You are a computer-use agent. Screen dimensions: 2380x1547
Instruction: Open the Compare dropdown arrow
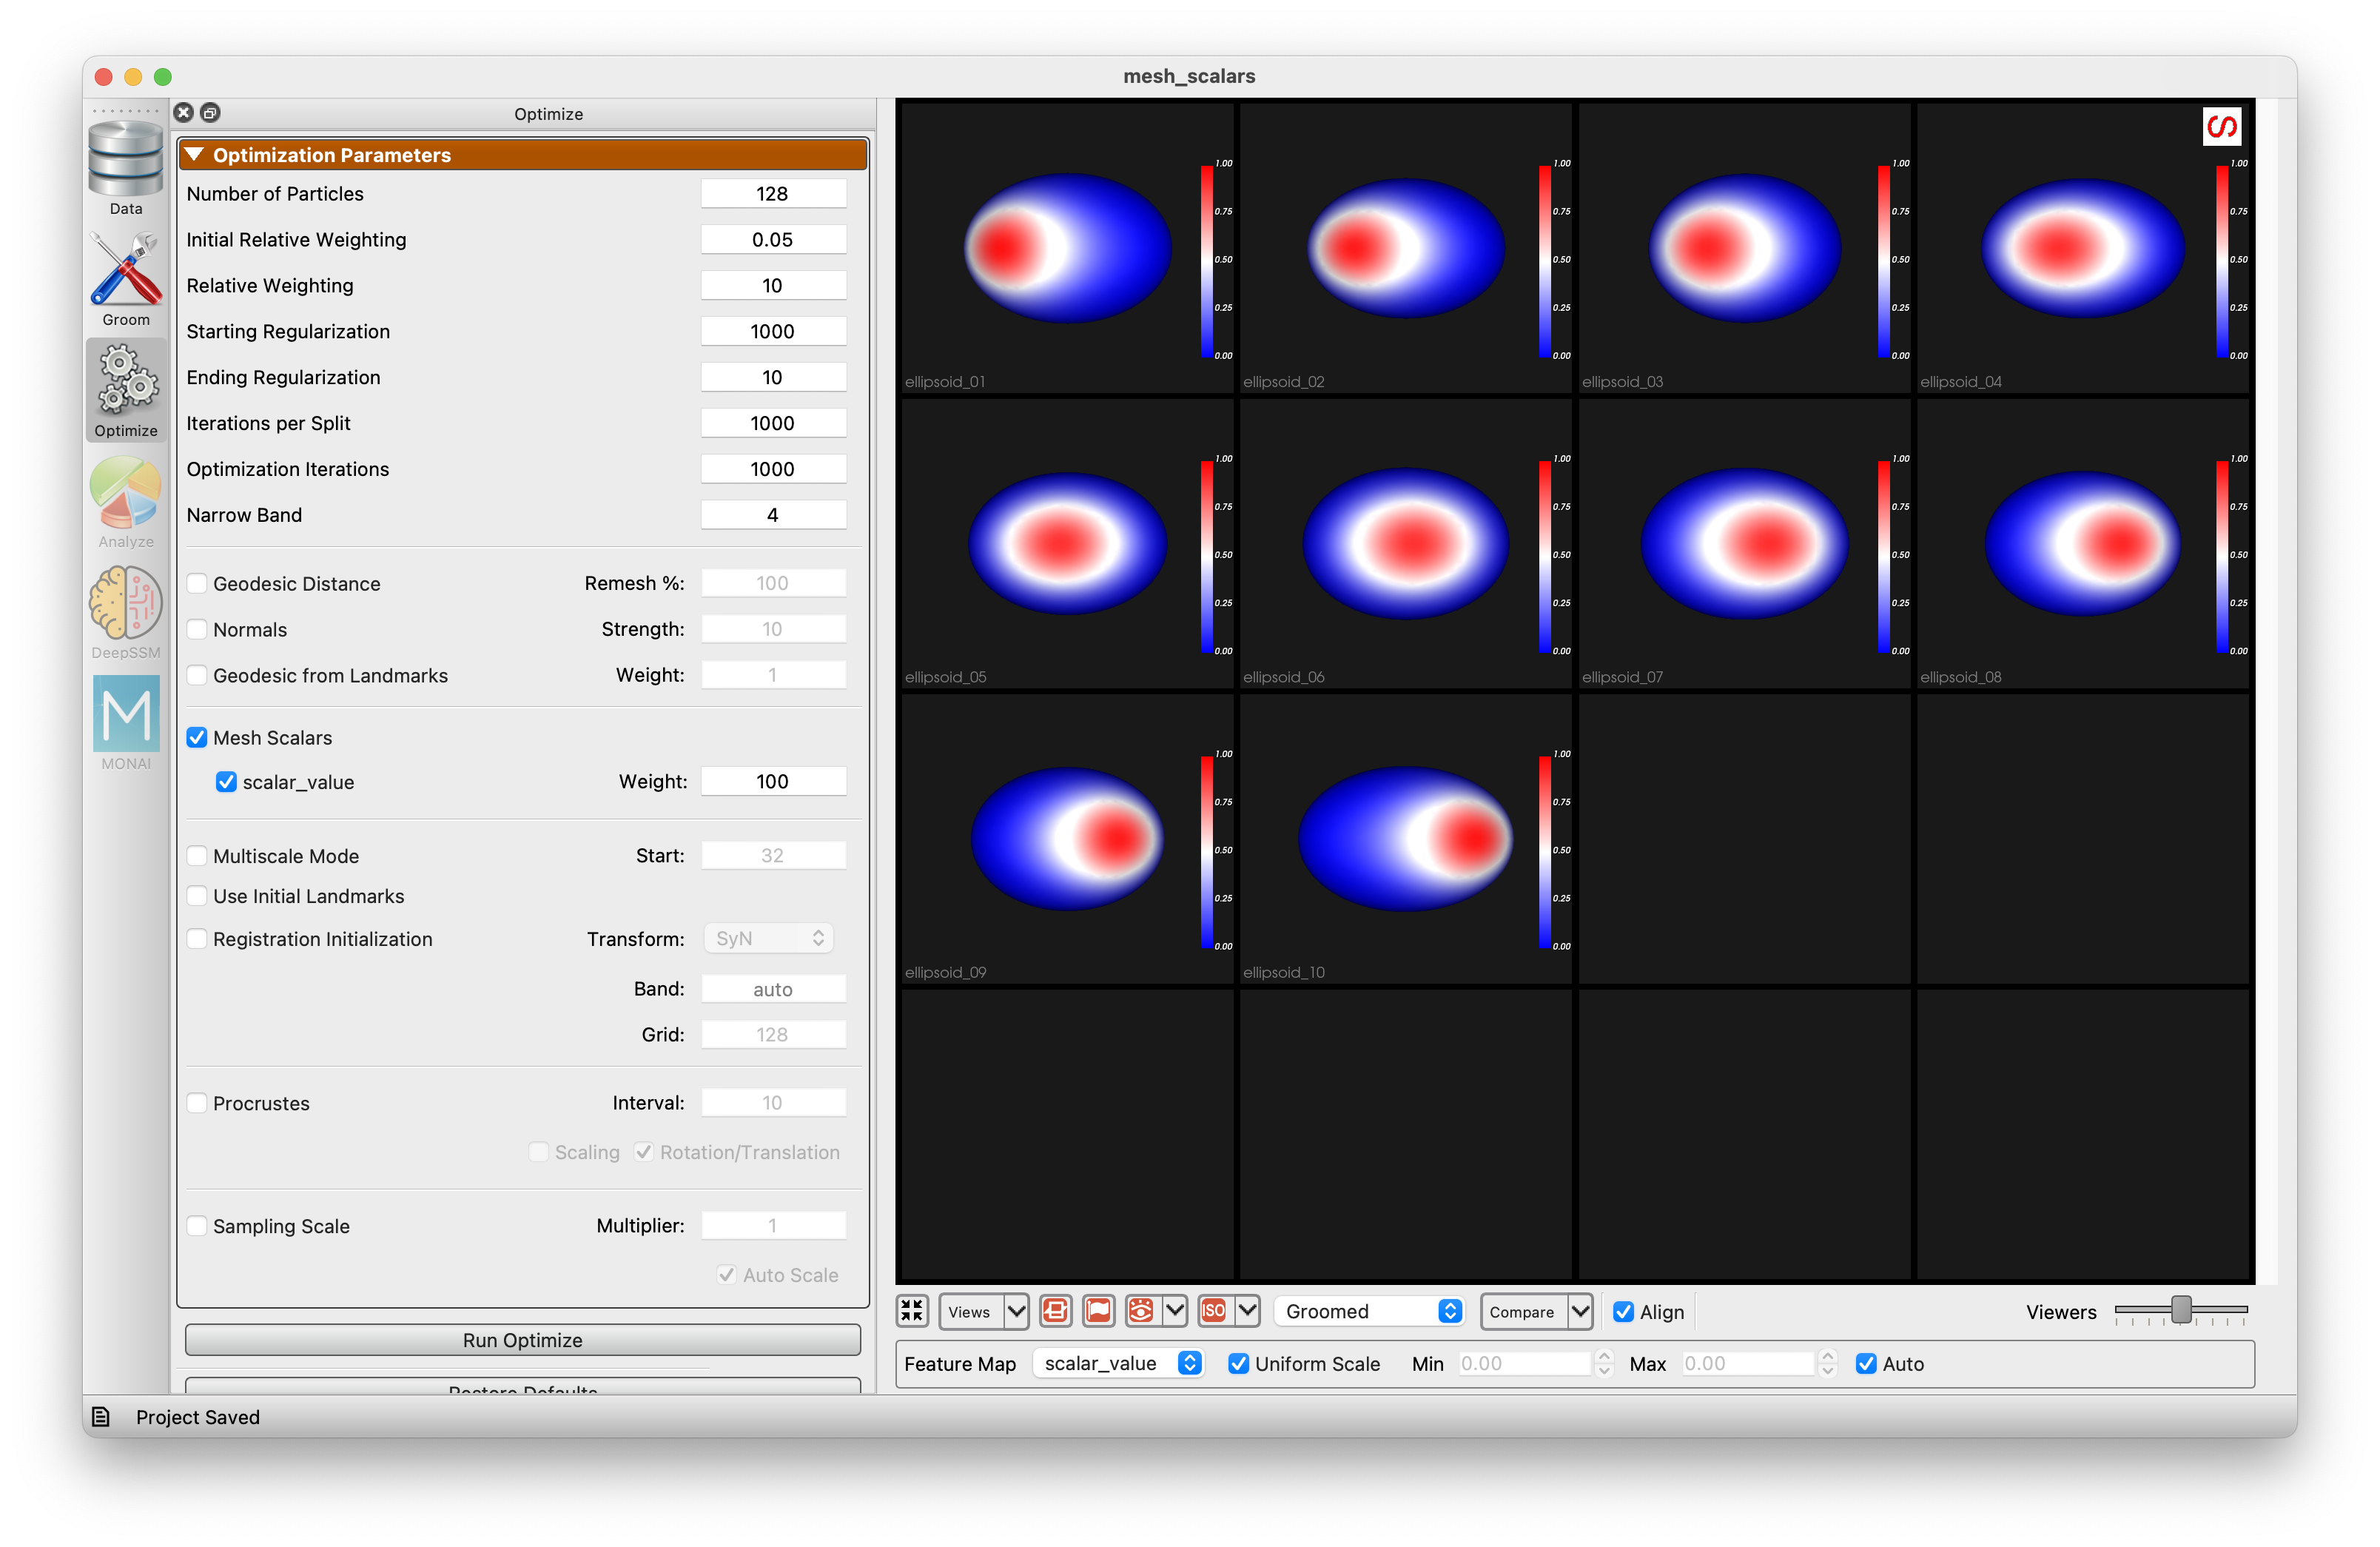[x=1580, y=1311]
